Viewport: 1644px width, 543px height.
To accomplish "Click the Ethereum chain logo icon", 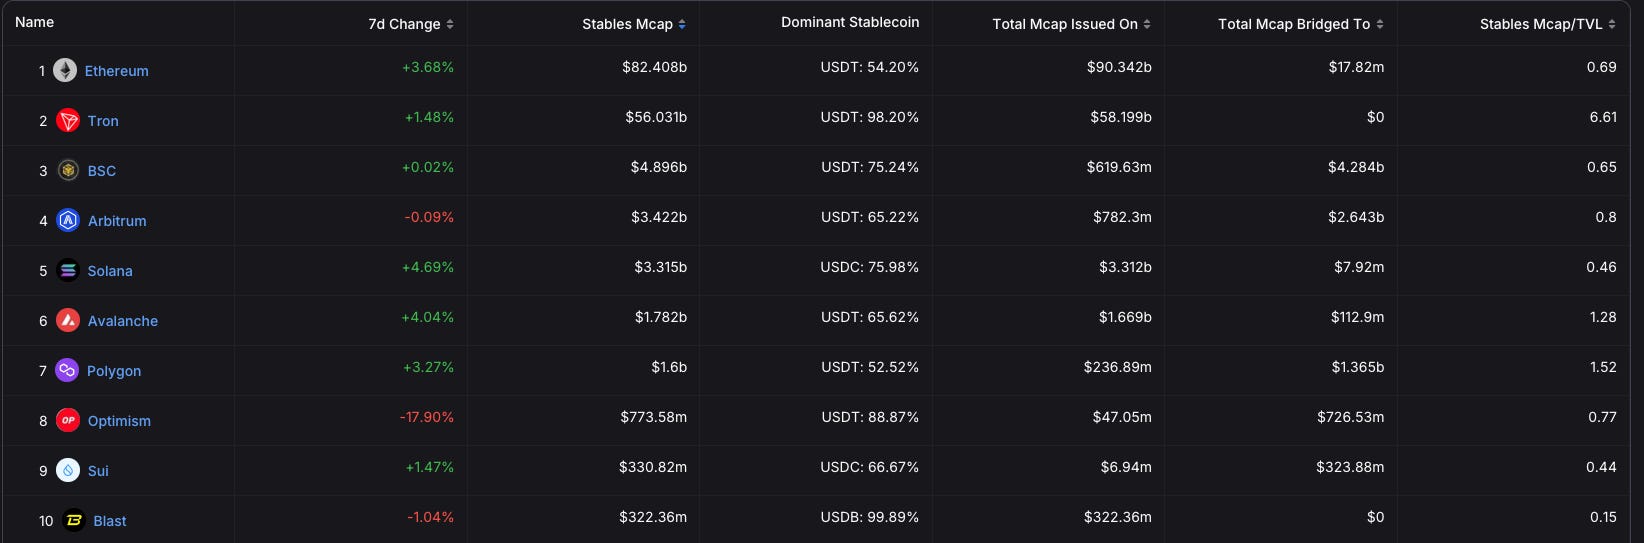I will (65, 70).
